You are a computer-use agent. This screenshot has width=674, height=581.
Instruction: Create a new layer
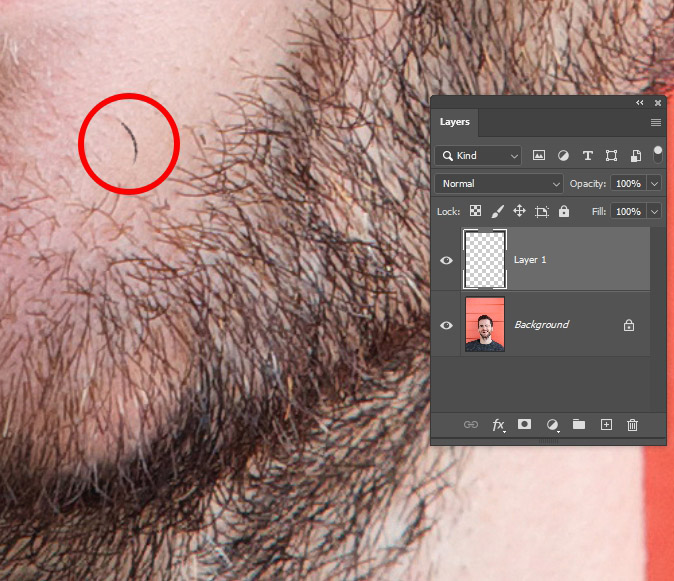(606, 425)
